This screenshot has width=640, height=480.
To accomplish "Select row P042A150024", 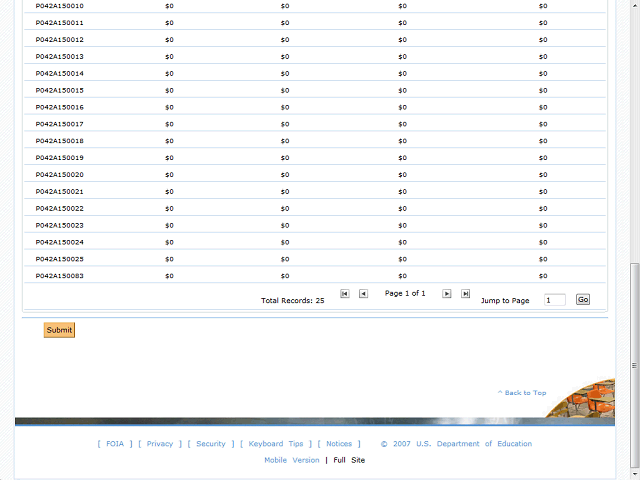I will click(x=315, y=242).
